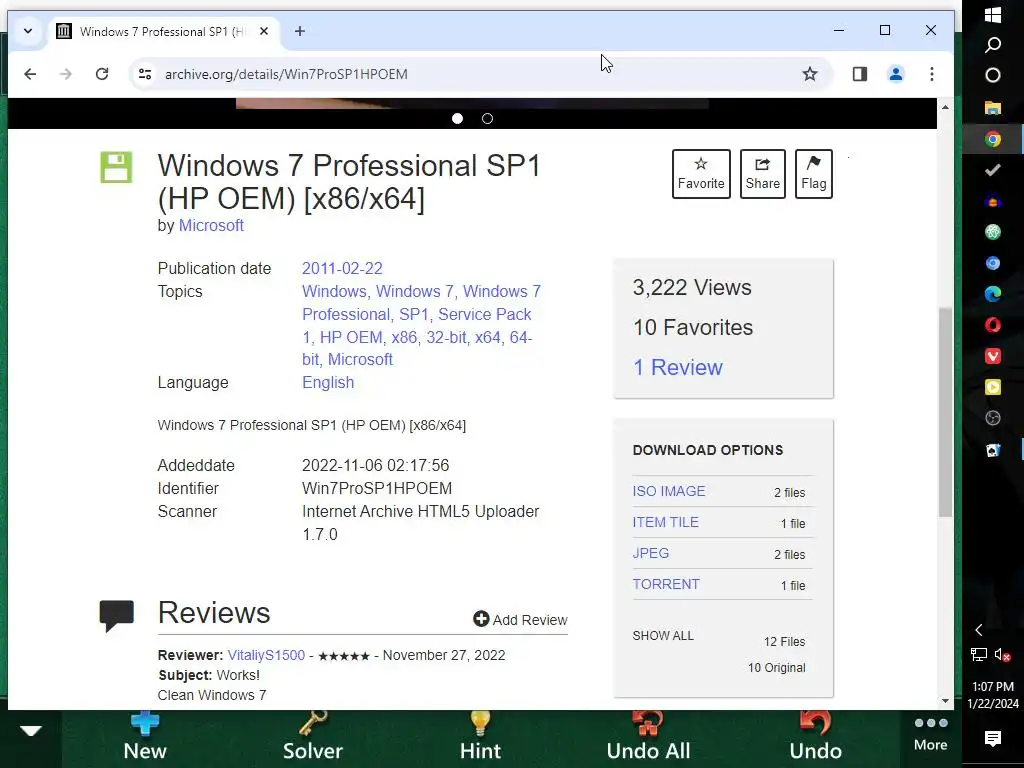Click the scrollbar up arrow
Screen dimensions: 1024x768
(945, 106)
